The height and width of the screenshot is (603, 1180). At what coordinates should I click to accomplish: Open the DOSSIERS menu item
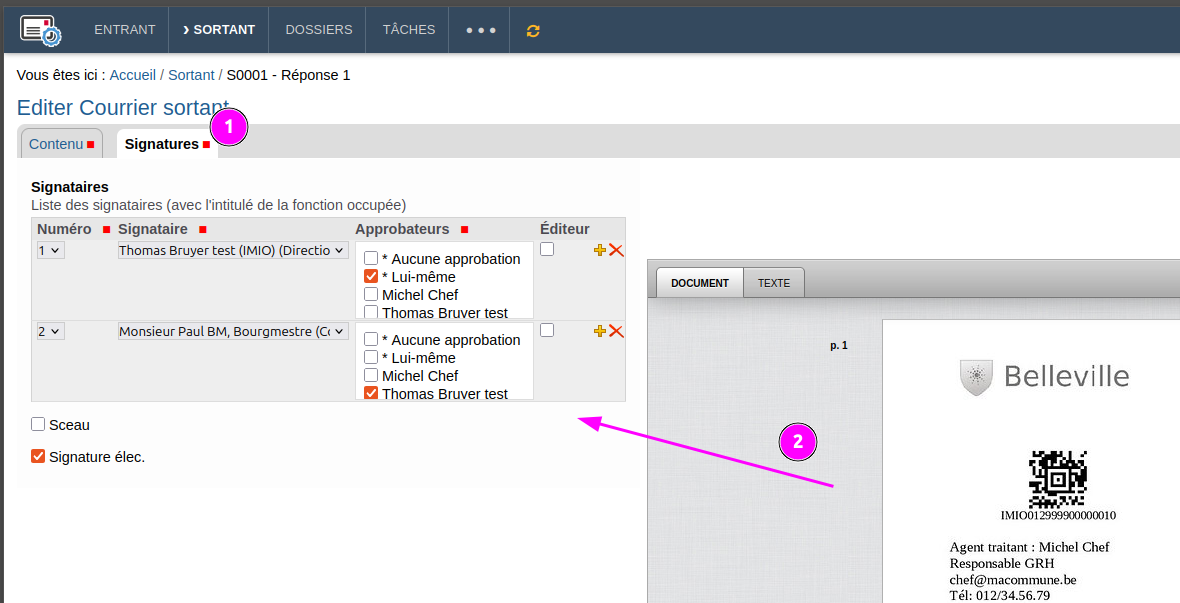point(319,30)
